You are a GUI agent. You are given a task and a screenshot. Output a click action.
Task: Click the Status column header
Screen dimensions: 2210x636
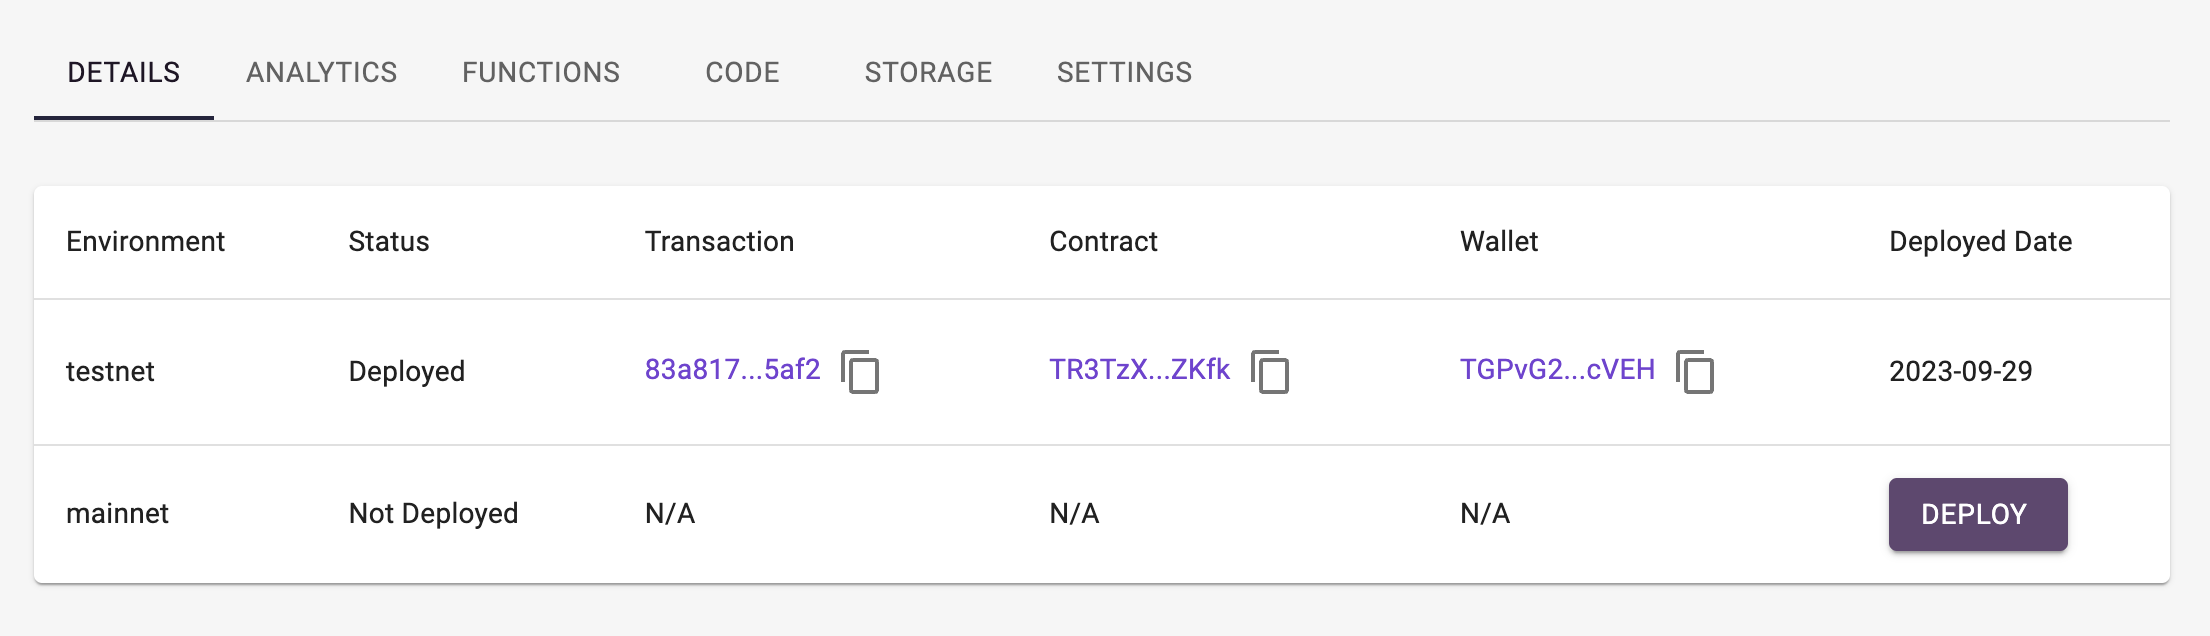(x=388, y=242)
